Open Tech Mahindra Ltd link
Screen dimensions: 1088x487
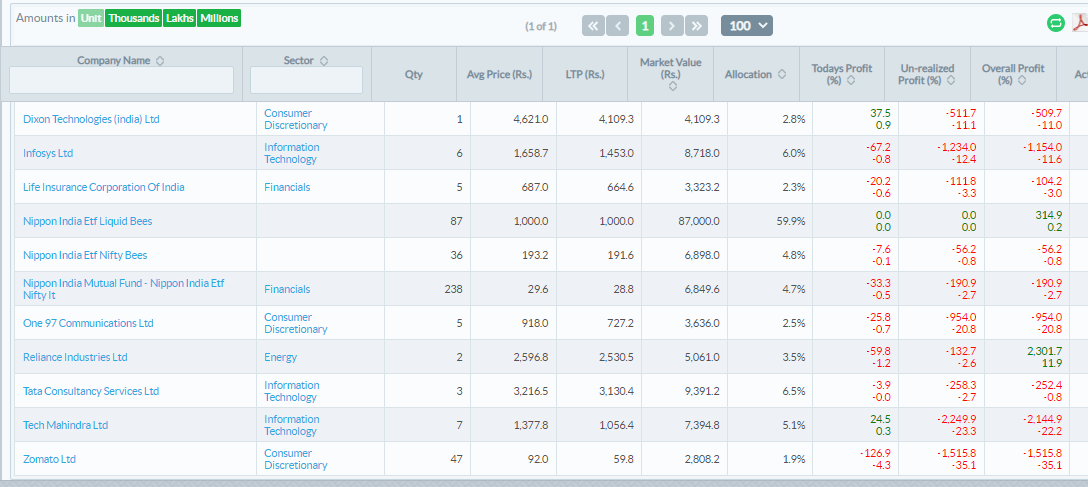[66, 425]
